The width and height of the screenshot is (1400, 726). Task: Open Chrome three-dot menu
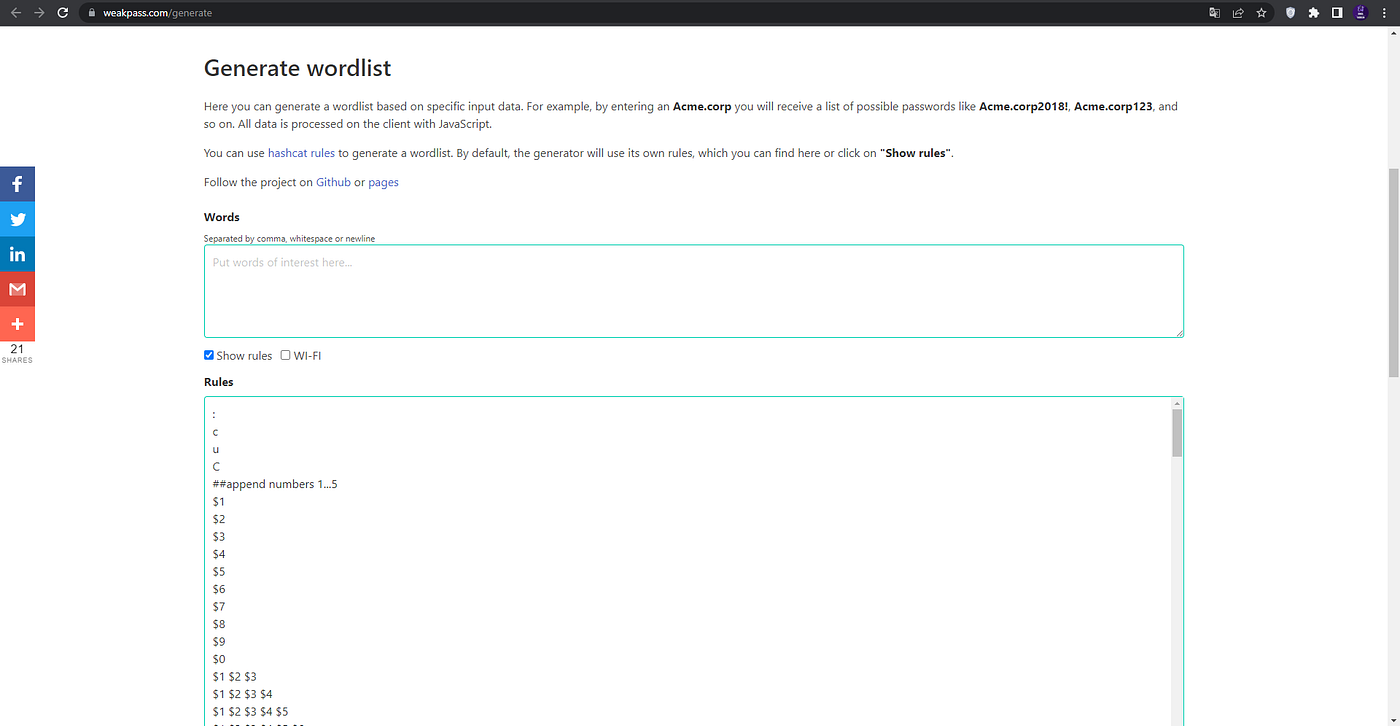click(1385, 13)
